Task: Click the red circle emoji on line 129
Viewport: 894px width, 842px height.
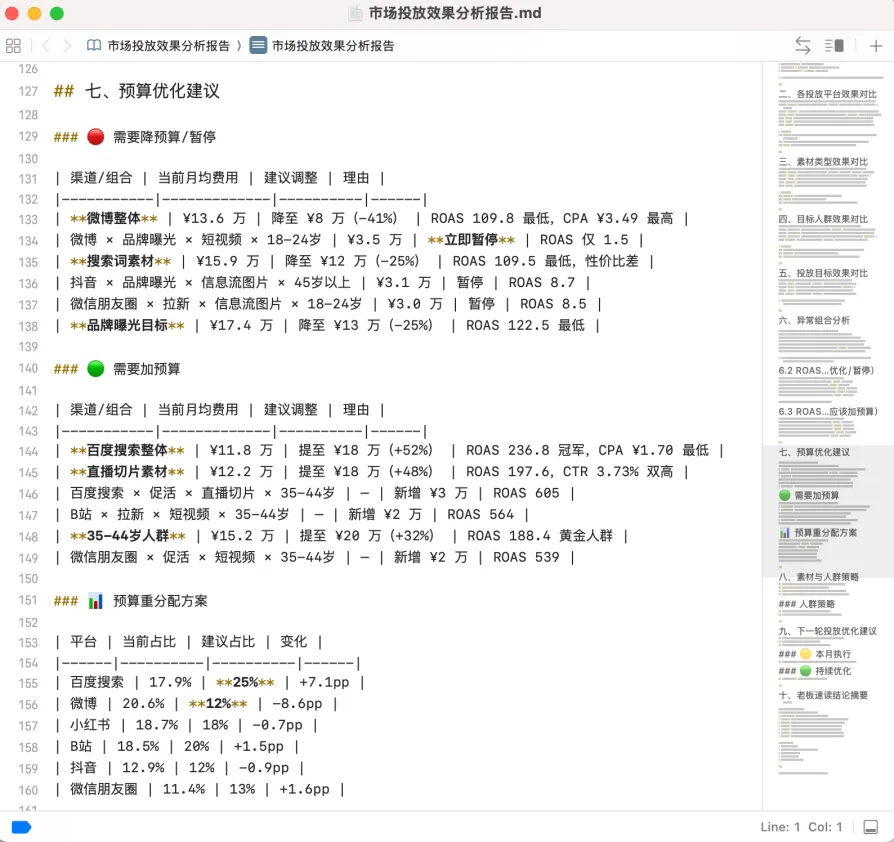Action: (x=95, y=137)
